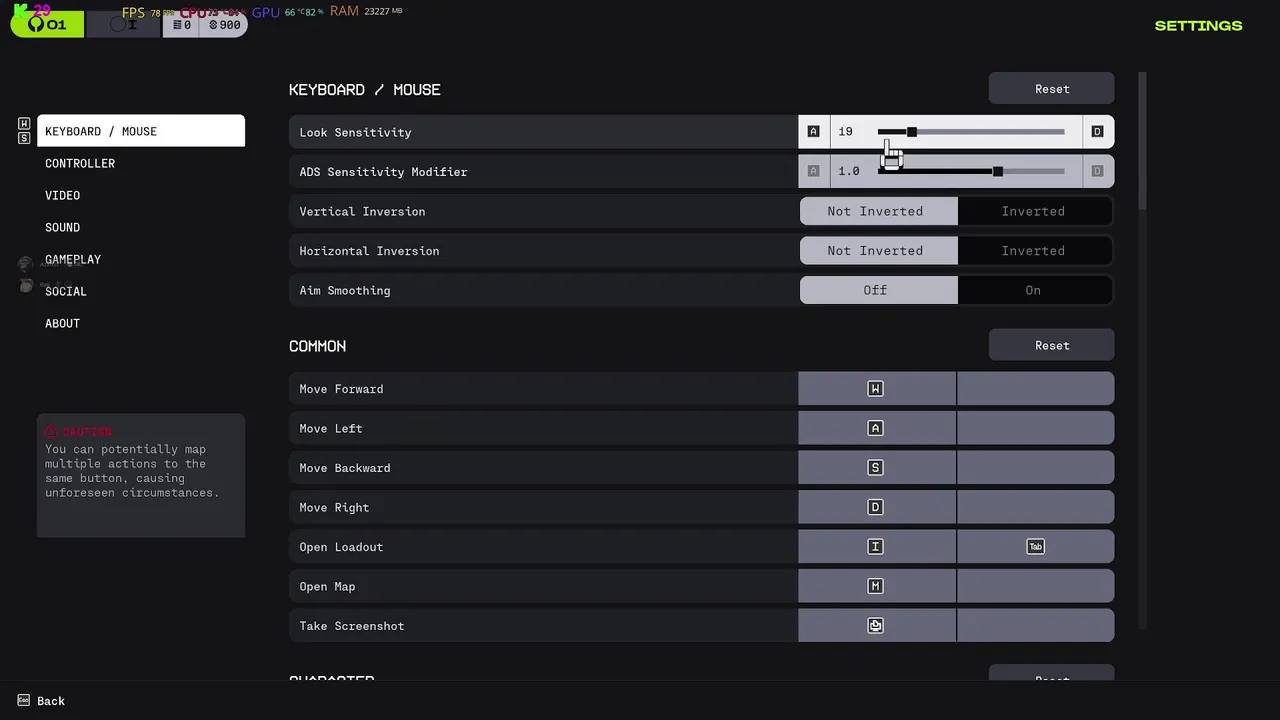Set Horizontal Inversion to Not Inverted
This screenshot has width=1280, height=720.
878,251
